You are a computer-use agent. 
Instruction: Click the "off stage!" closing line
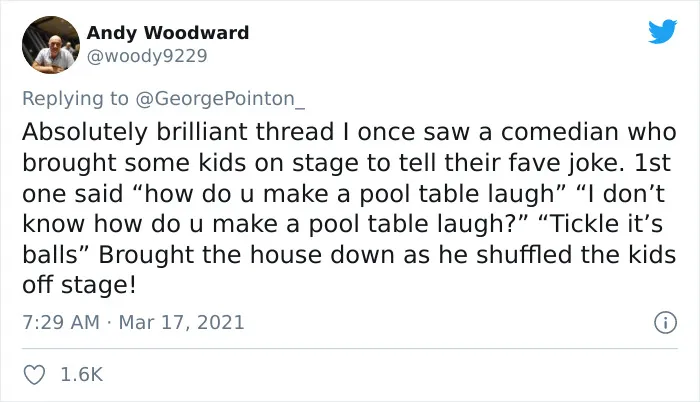click(79, 285)
